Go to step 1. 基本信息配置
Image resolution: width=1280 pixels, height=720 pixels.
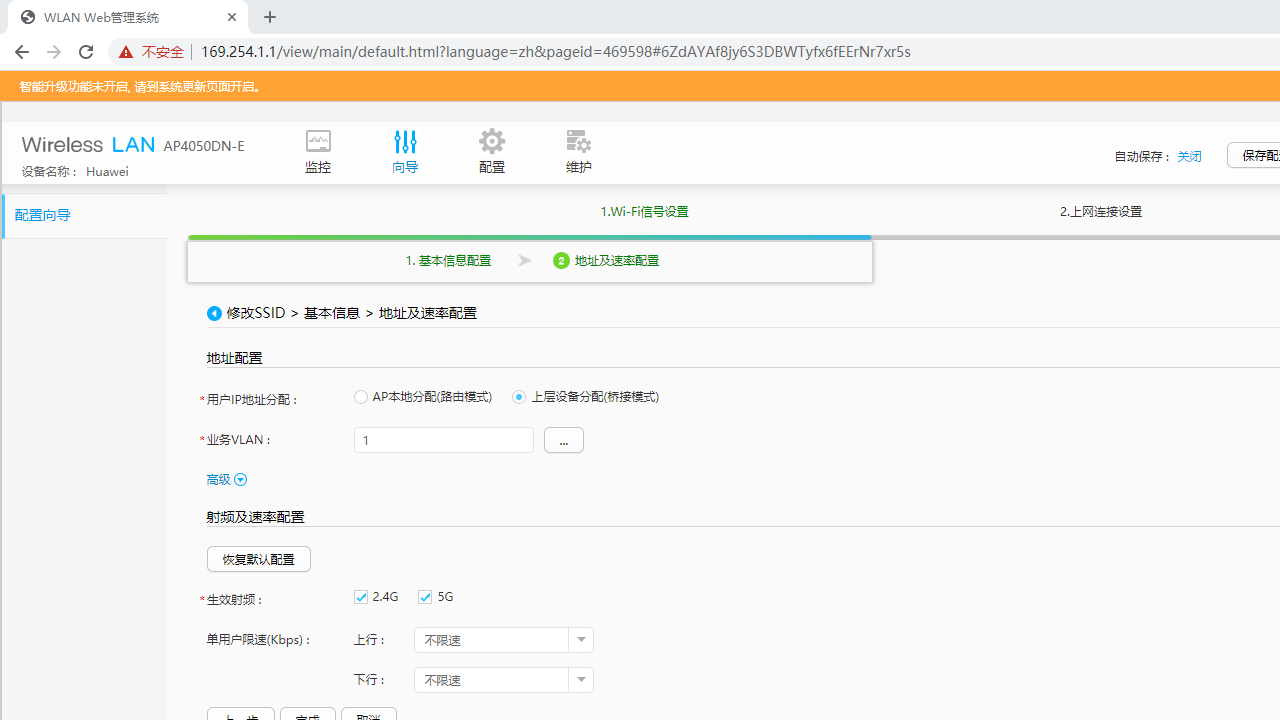click(448, 261)
